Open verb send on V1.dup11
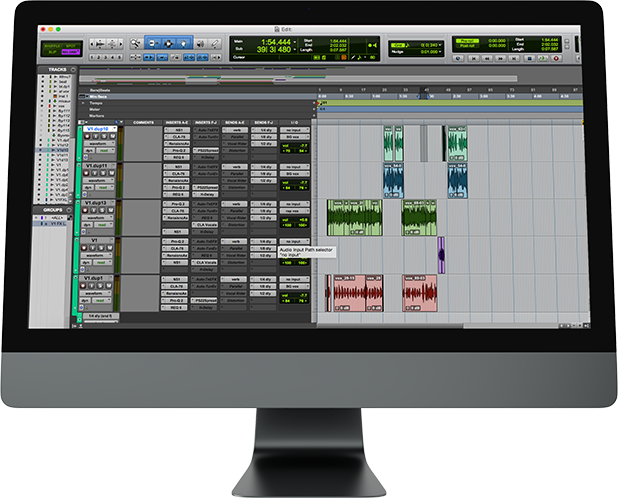The image size is (618, 498). [x=235, y=167]
